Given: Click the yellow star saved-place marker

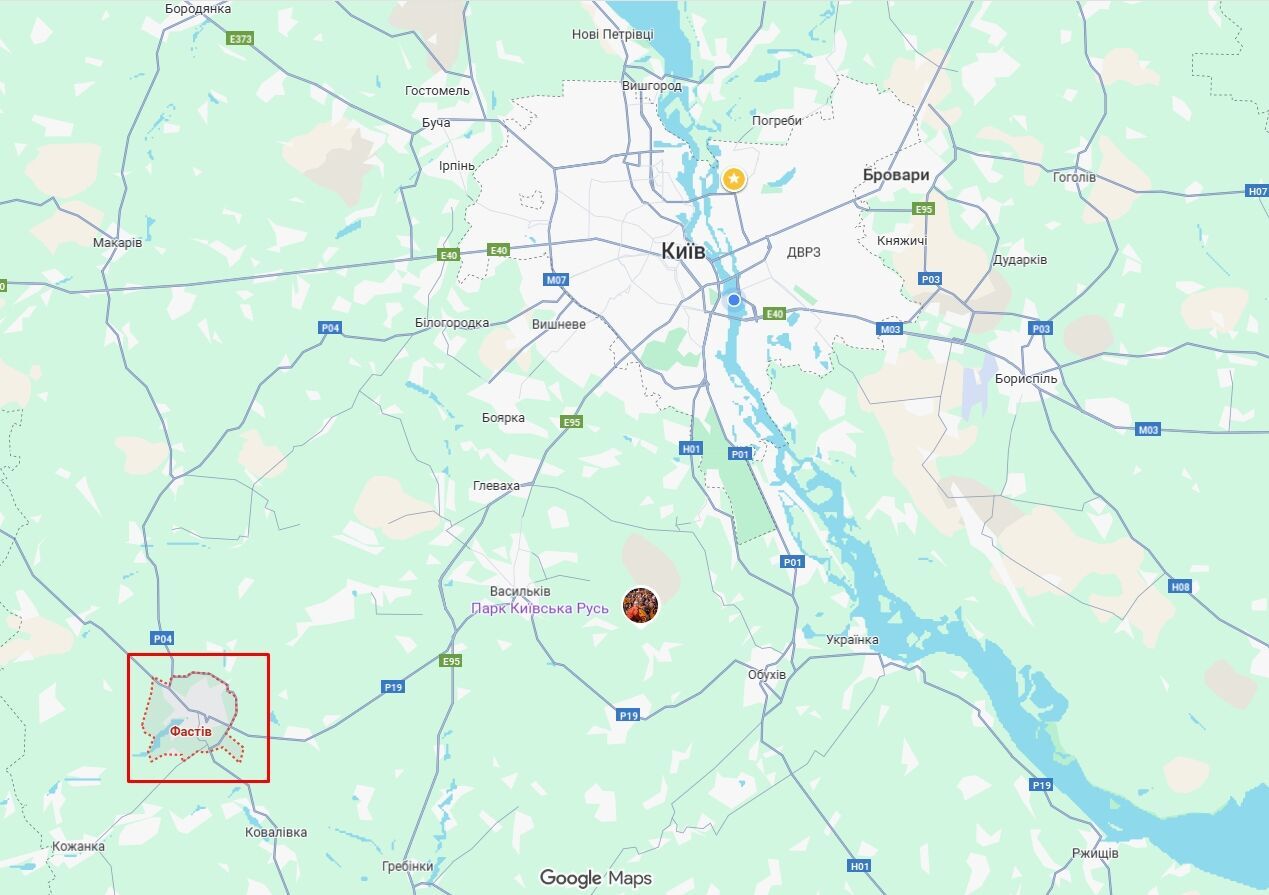Looking at the screenshot, I should (734, 179).
